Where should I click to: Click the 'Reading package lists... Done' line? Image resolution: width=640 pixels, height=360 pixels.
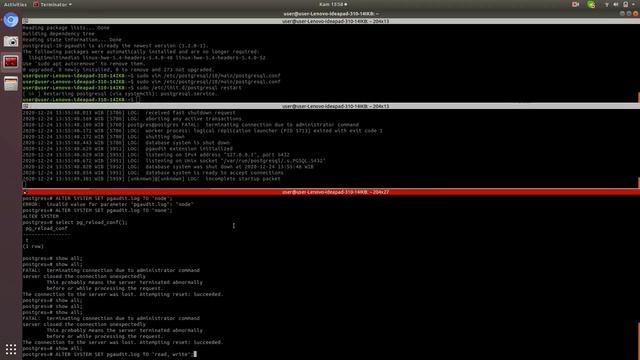[x=66, y=28]
